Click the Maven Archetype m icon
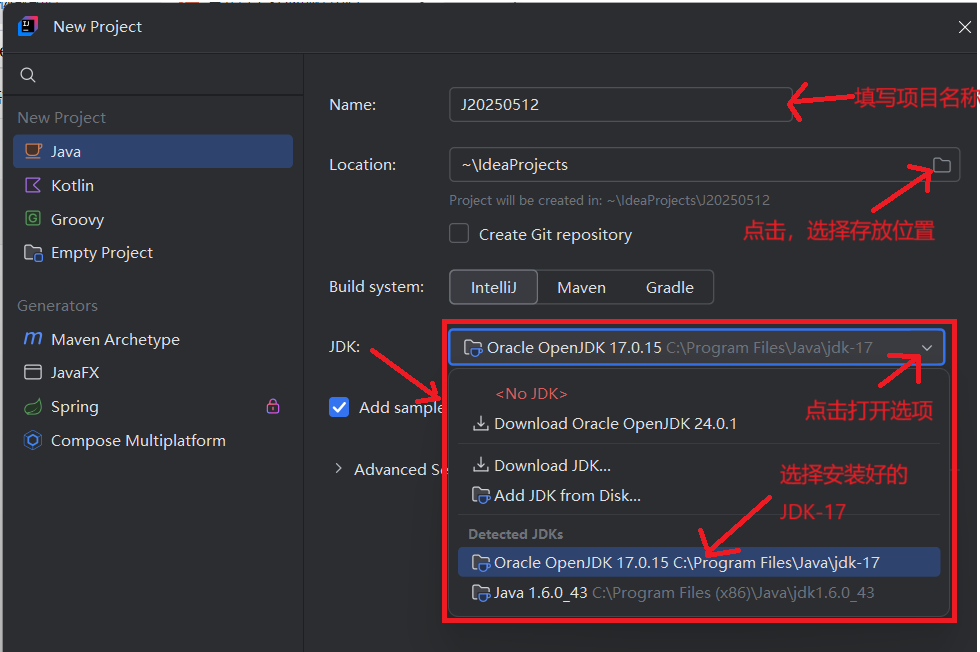 pos(32,338)
